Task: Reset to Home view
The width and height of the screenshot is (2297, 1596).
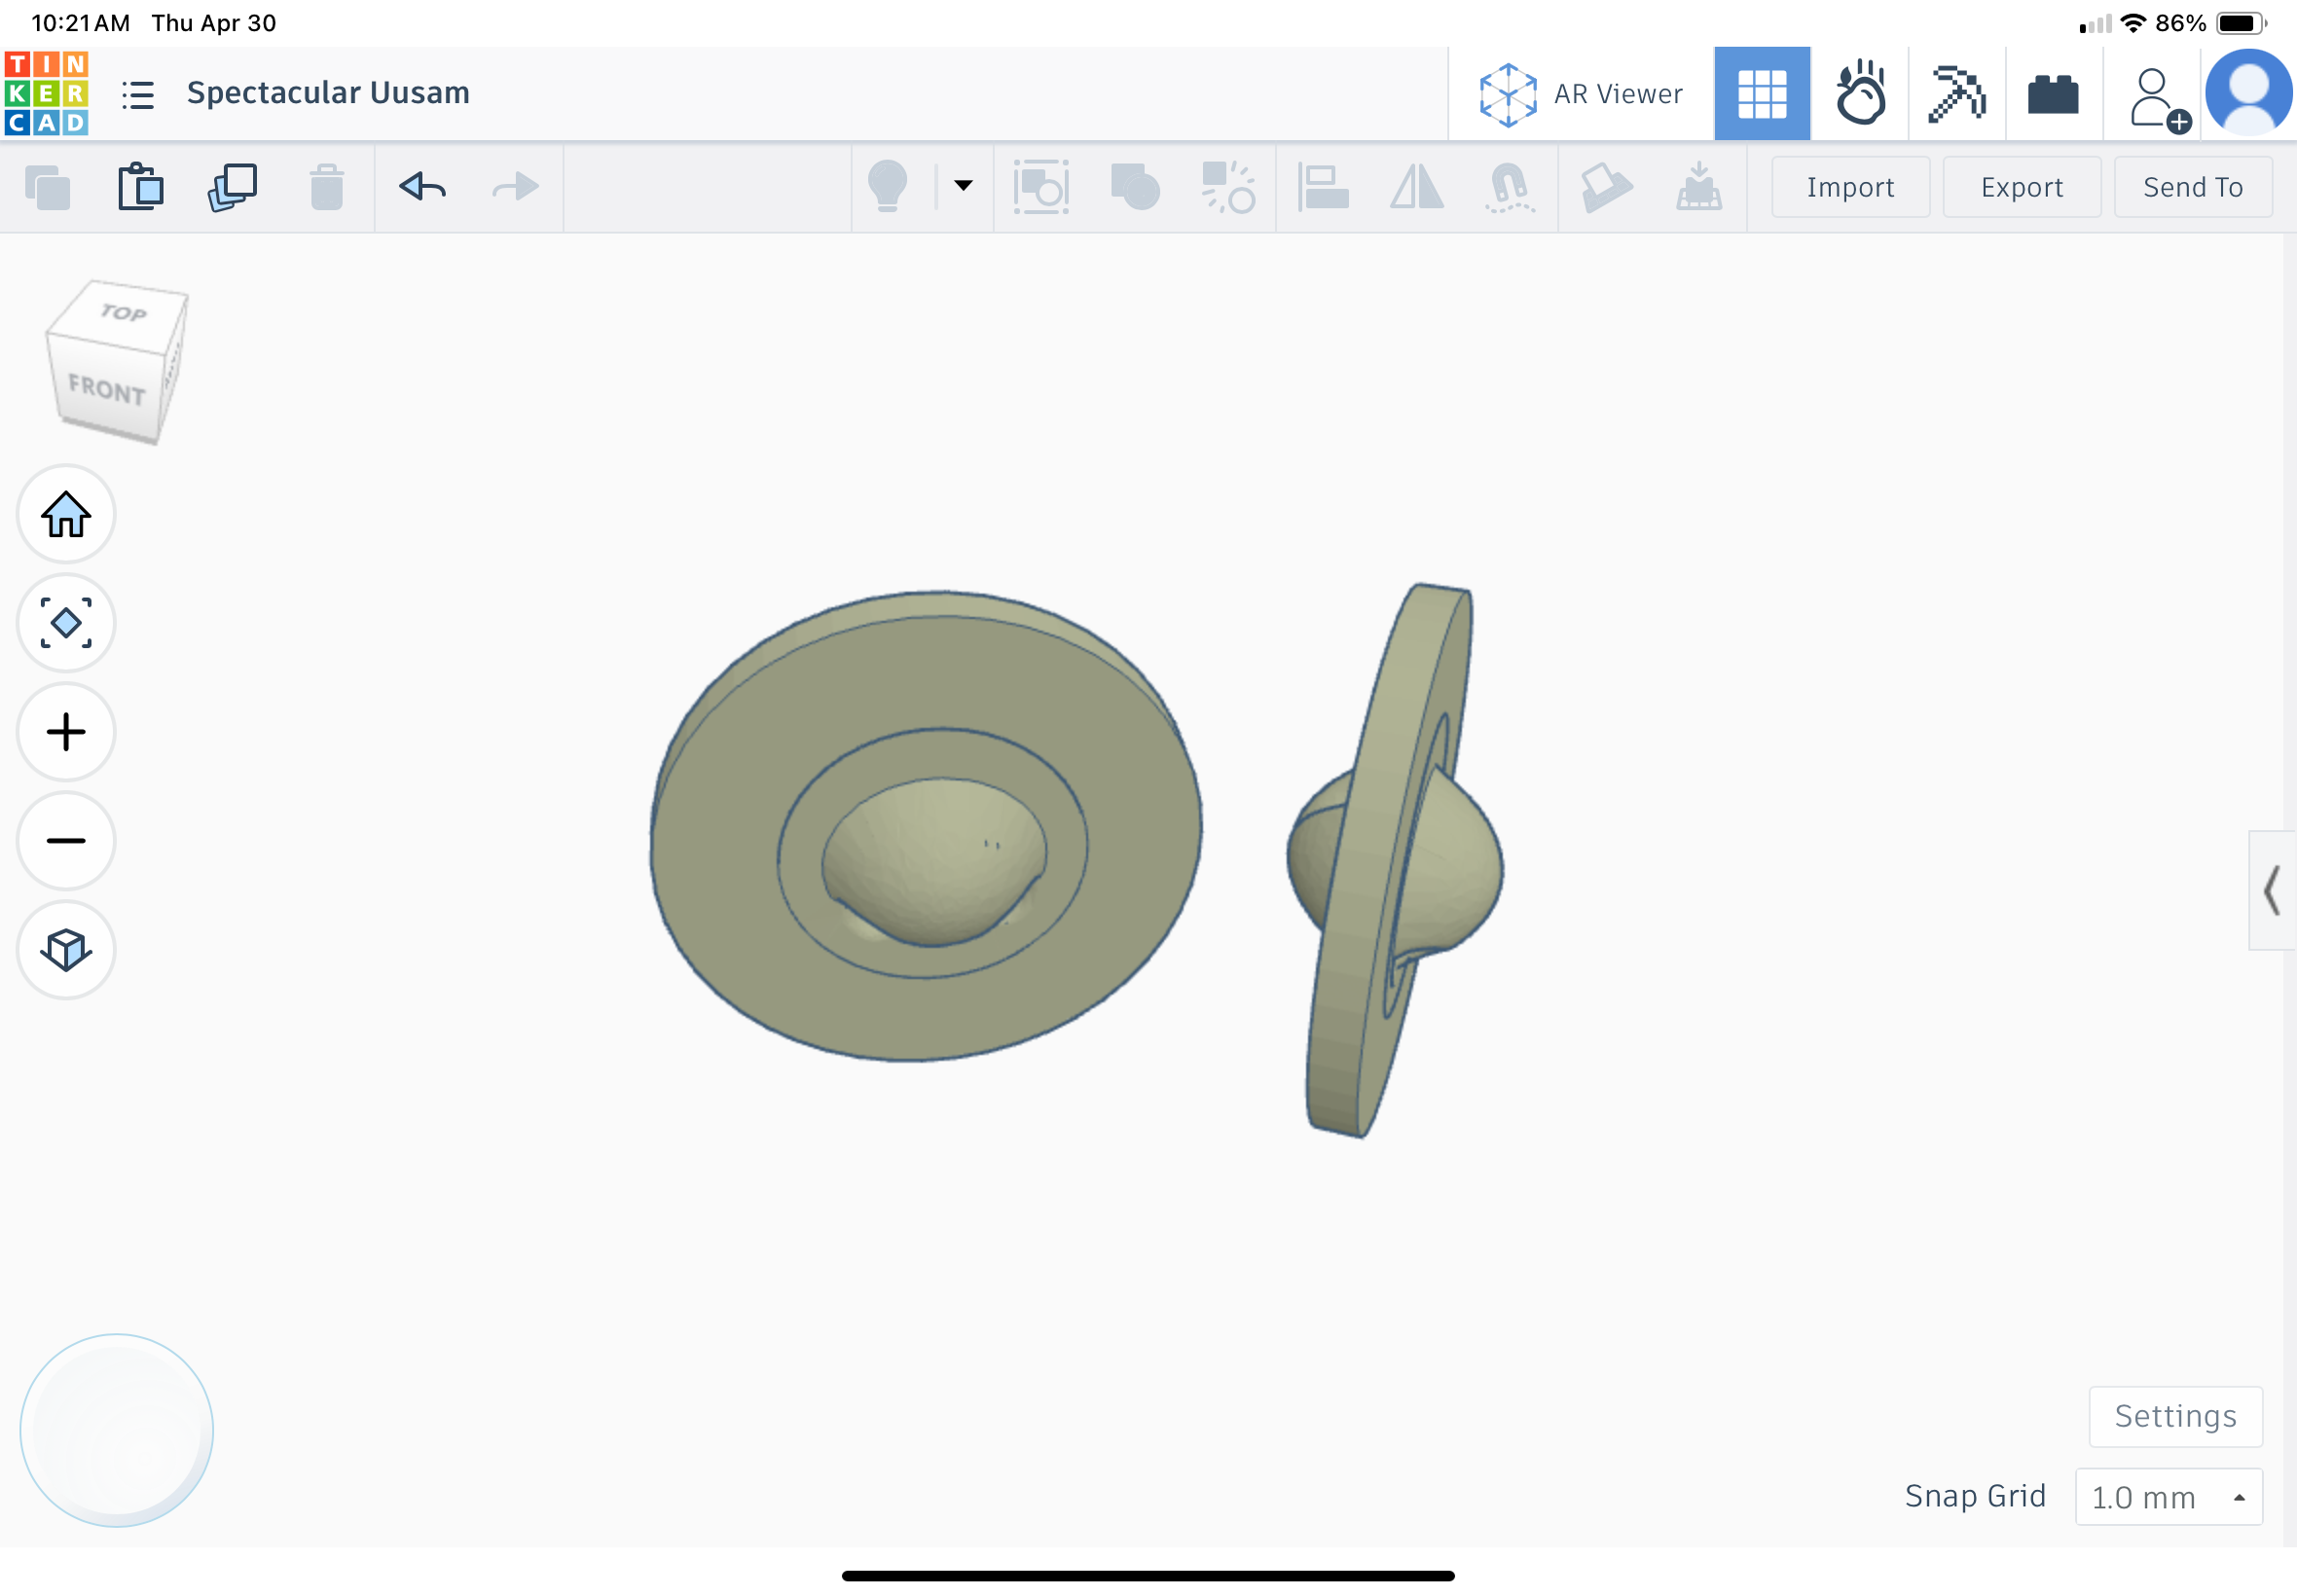Action: [x=66, y=514]
